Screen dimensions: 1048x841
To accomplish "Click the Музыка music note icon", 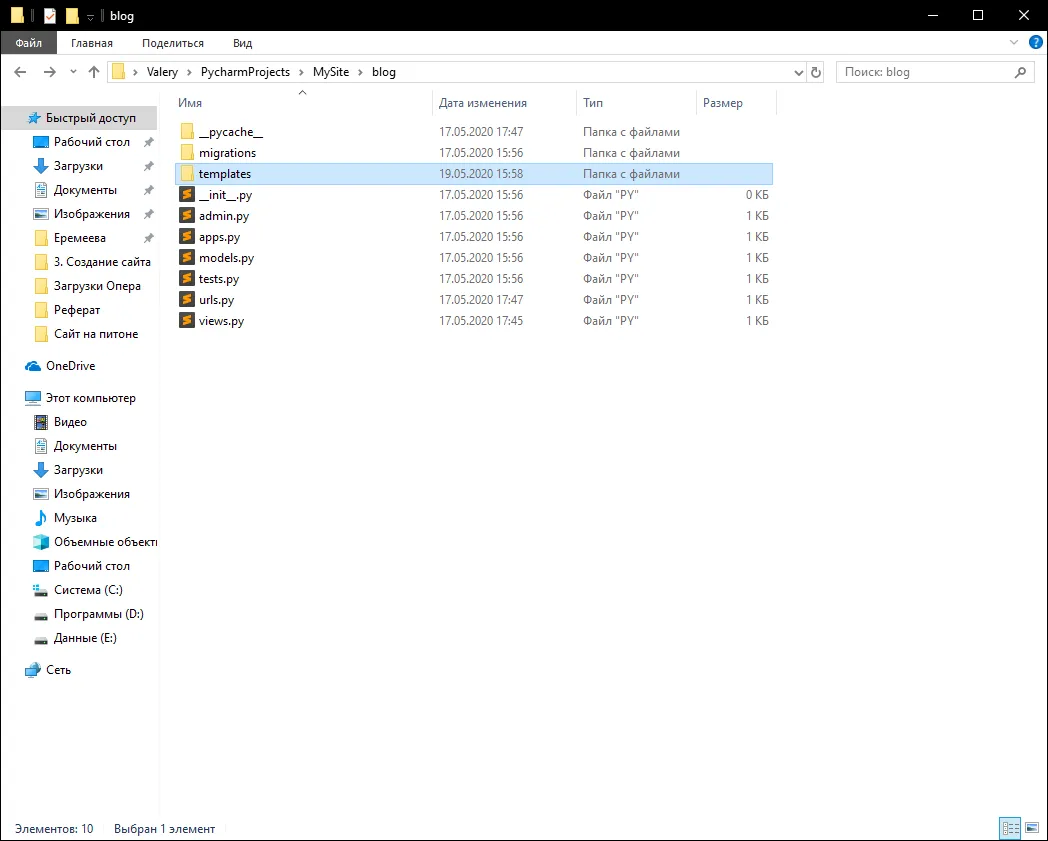I will click(x=41, y=518).
